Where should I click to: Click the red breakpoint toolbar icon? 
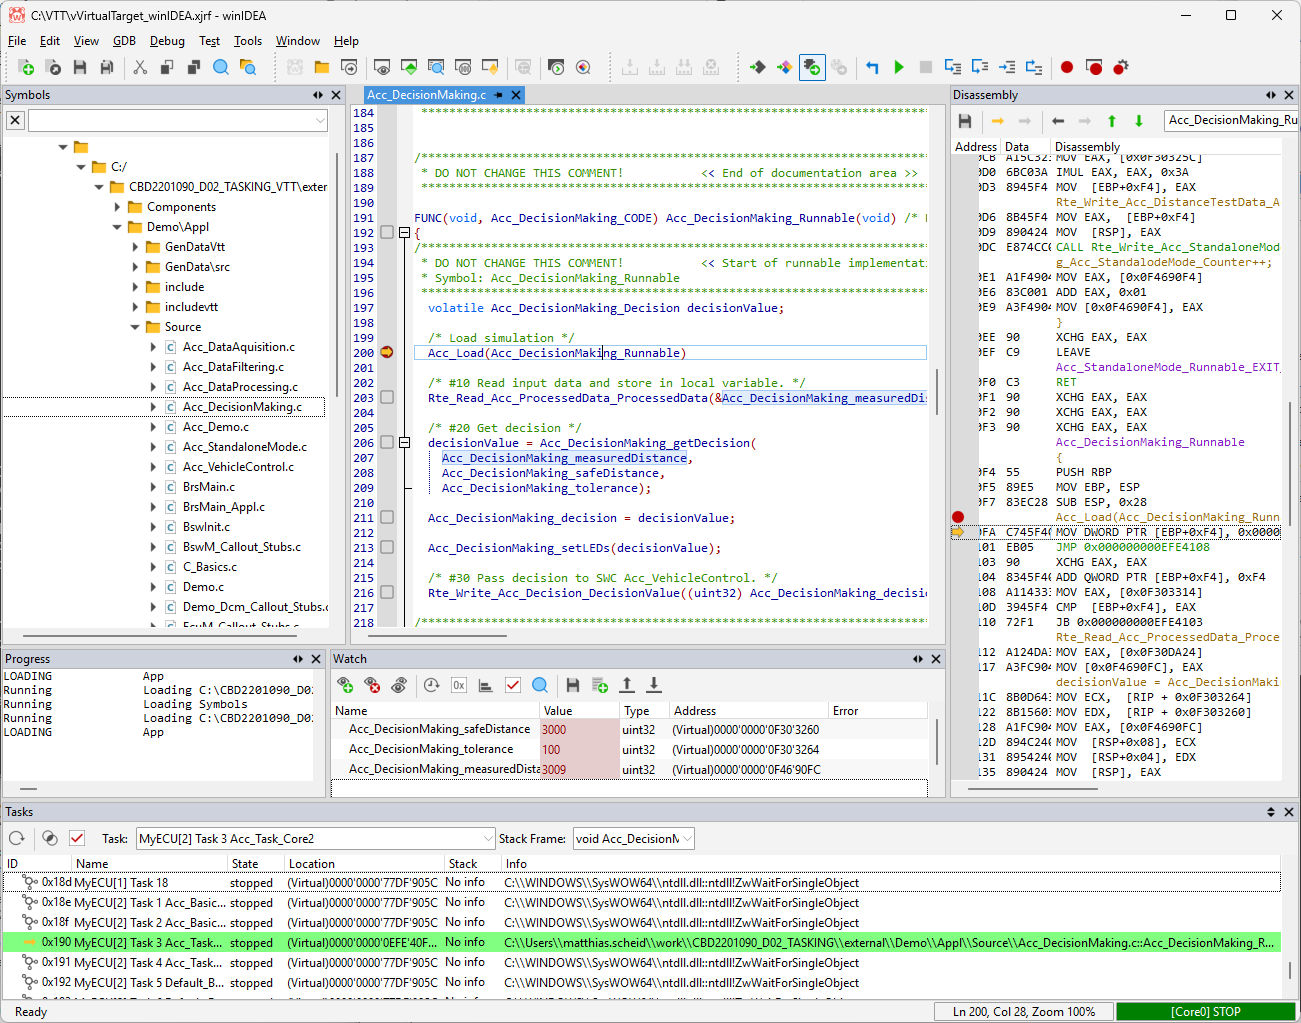(1067, 67)
